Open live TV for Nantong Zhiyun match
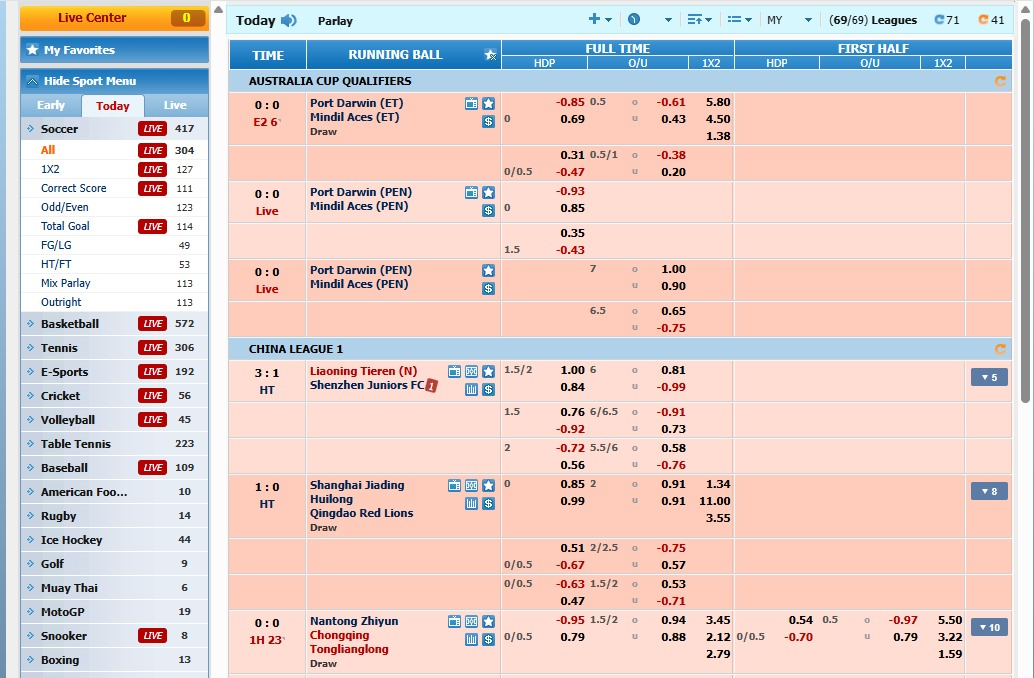Screen dimensions: 1034x678 [x=454, y=621]
